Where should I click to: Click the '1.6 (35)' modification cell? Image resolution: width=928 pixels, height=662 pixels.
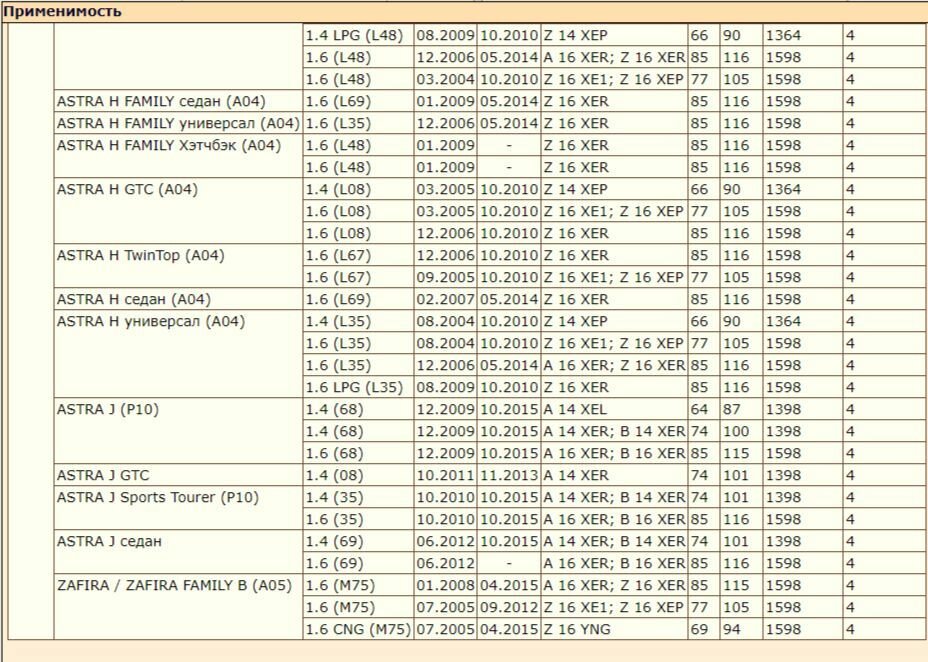(358, 519)
